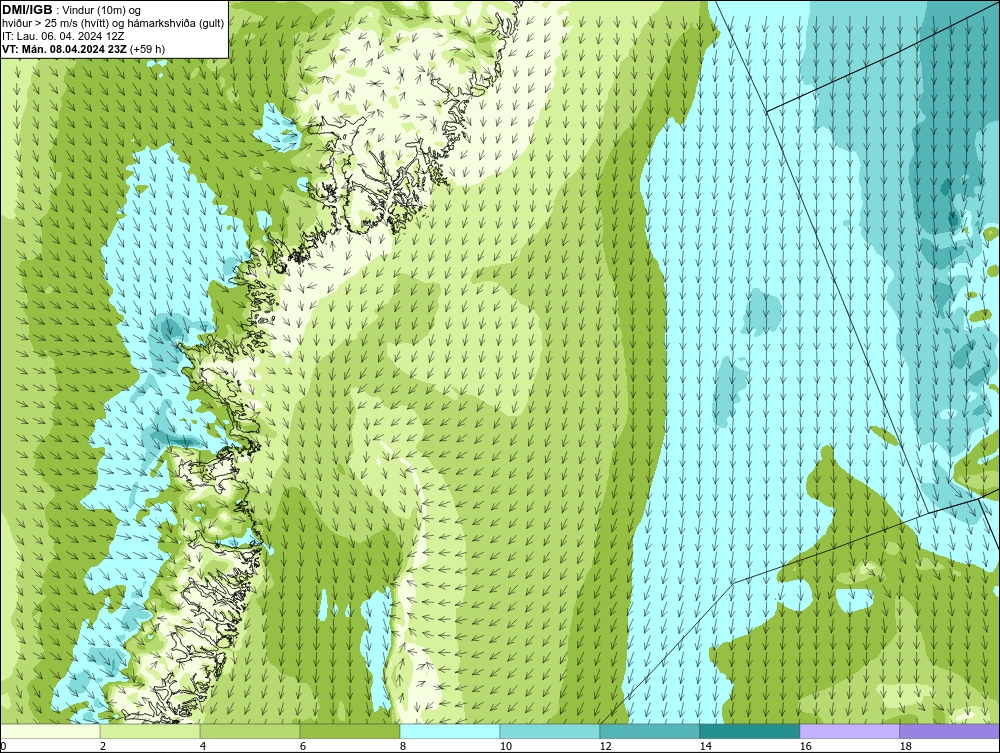Click the '(+59 h)' forecast offset text
1000x753 pixels.
147,48
